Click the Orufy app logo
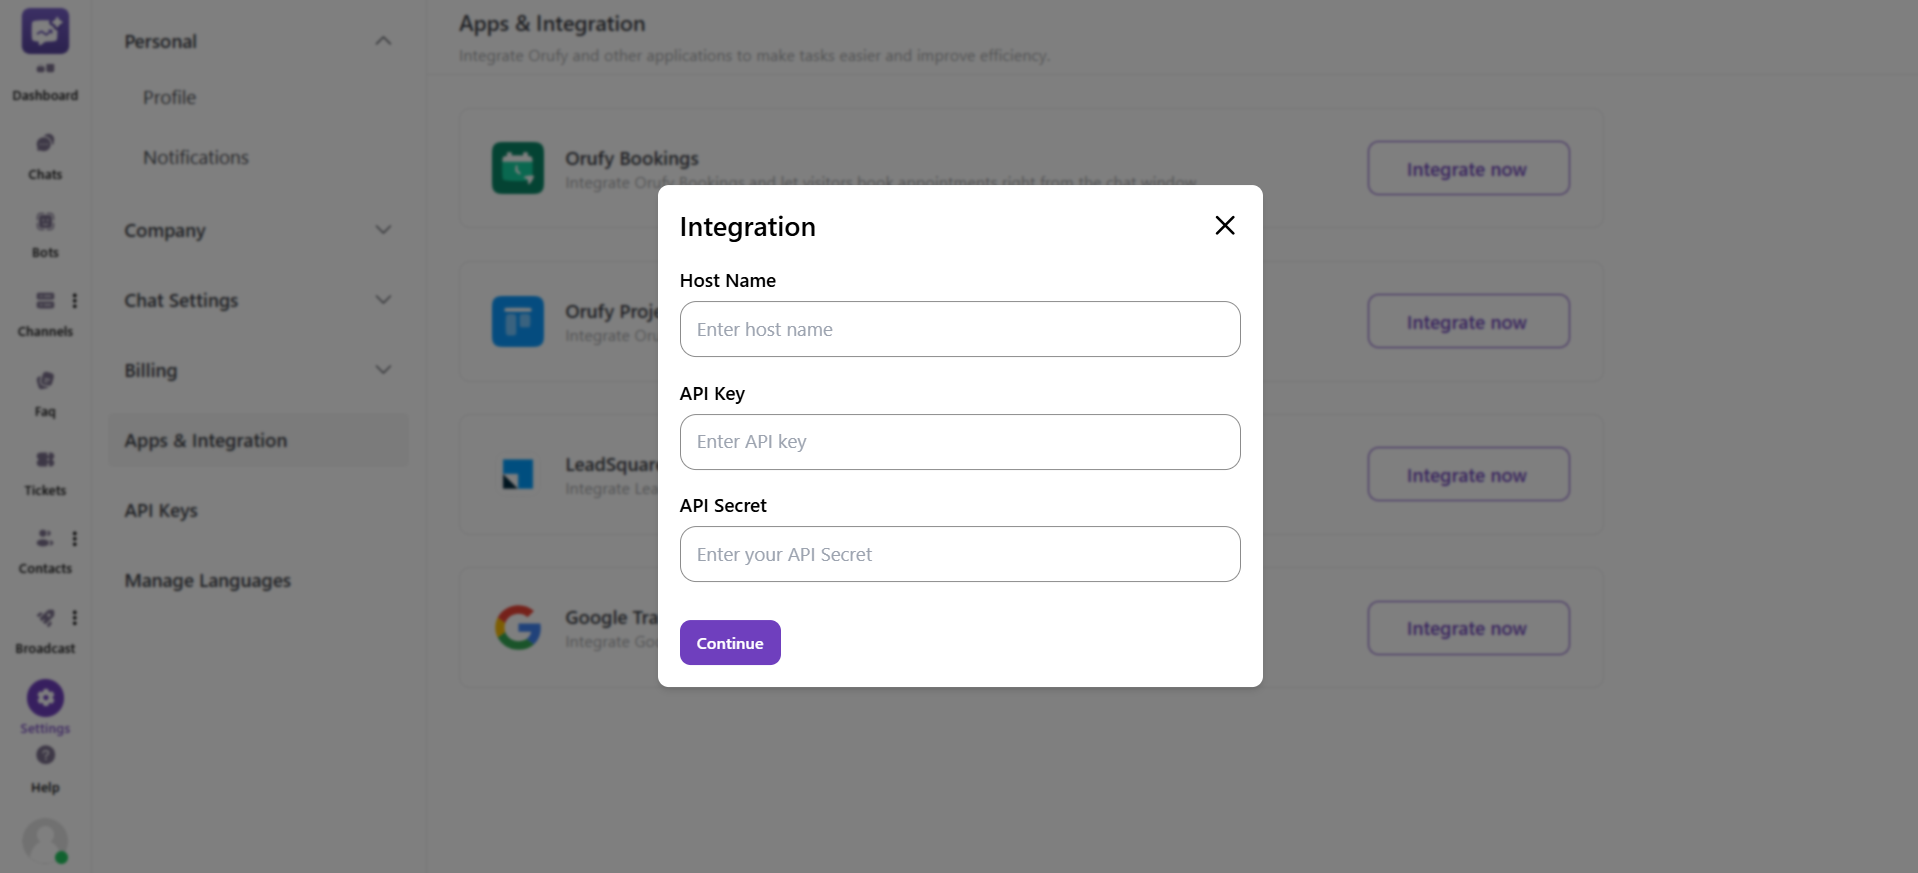1918x873 pixels. (x=45, y=31)
